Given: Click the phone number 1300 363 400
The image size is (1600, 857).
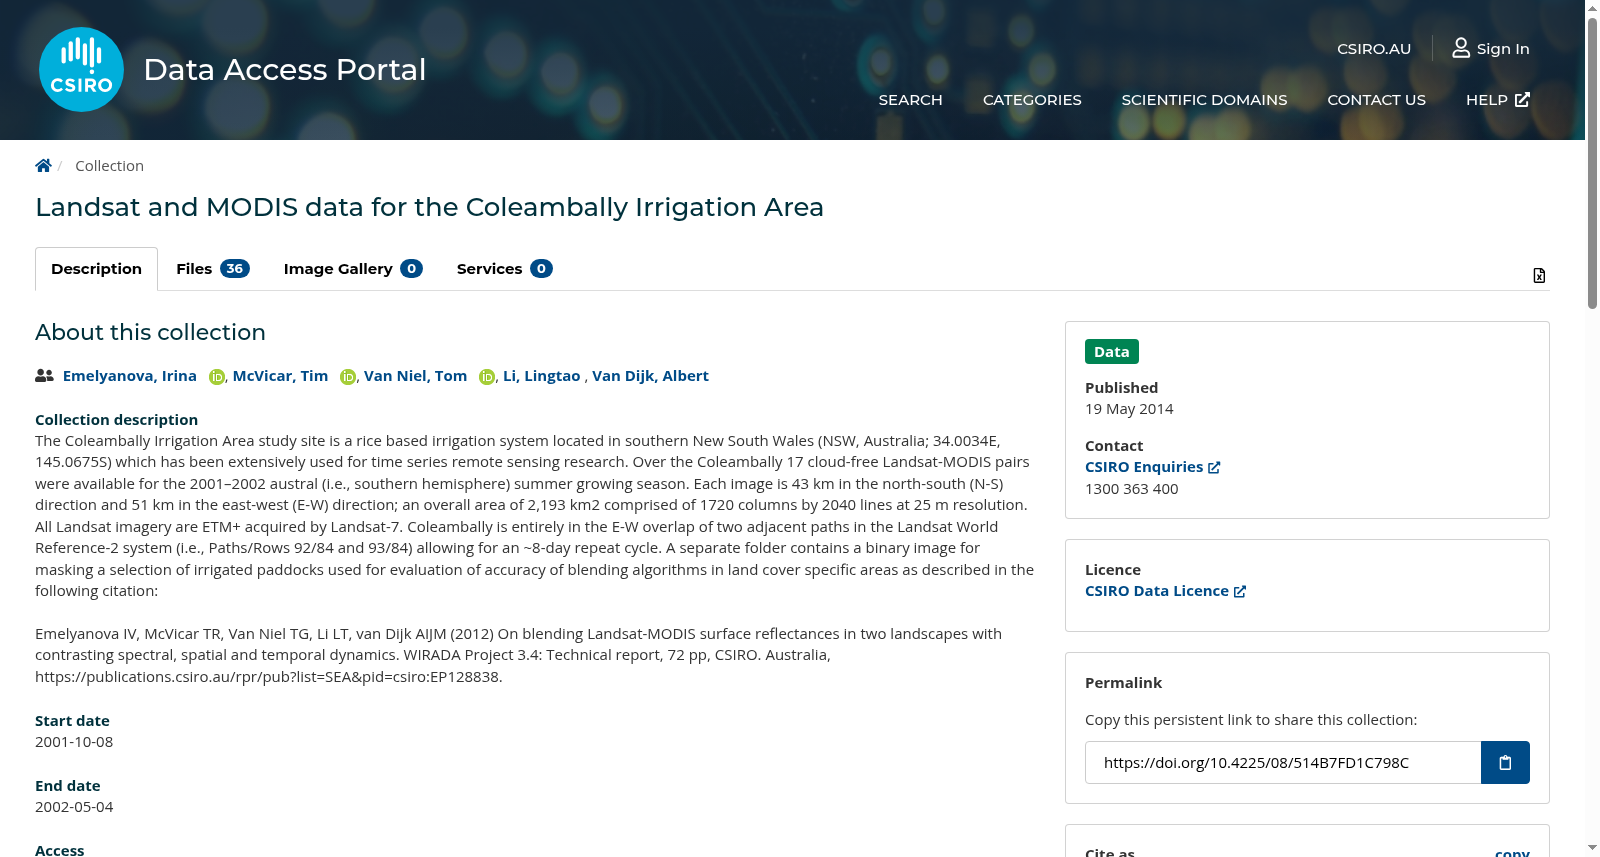Looking at the screenshot, I should pos(1131,489).
